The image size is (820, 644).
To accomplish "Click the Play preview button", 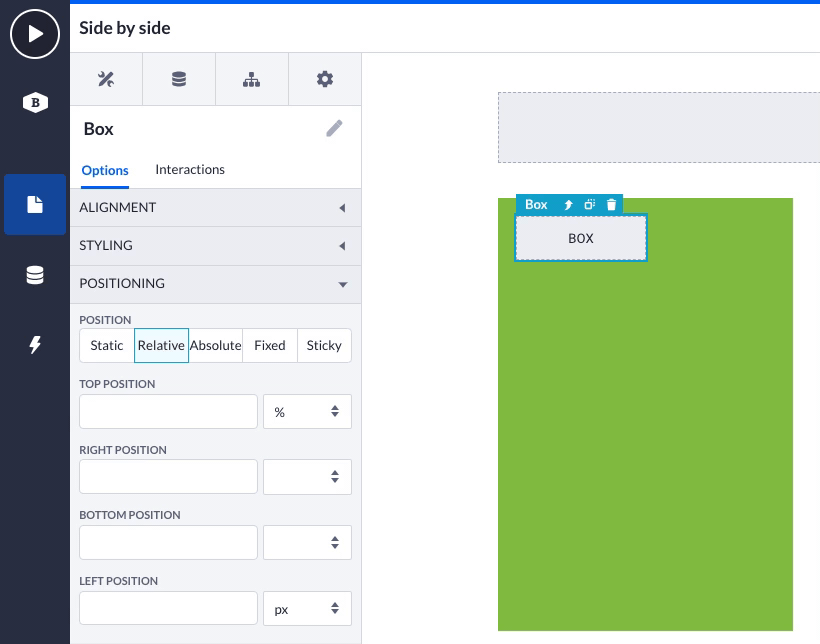I will (x=35, y=34).
